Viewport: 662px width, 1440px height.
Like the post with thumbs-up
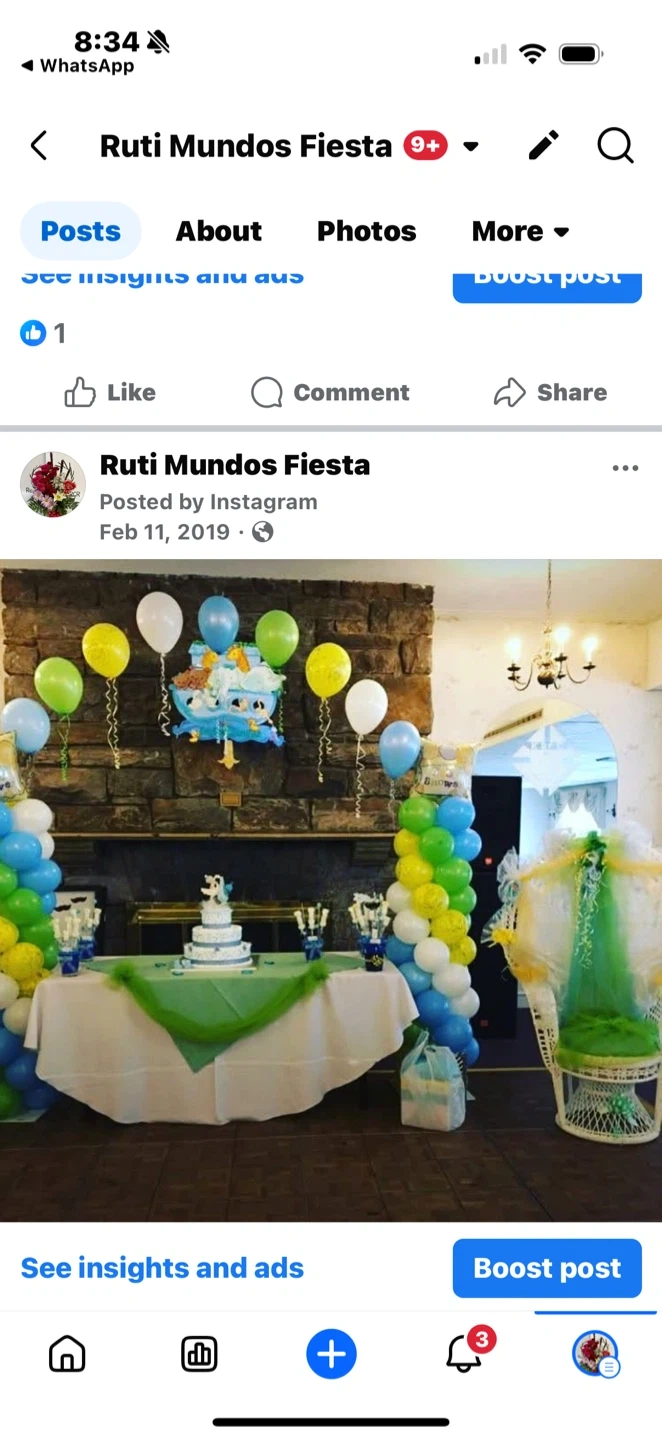110,392
